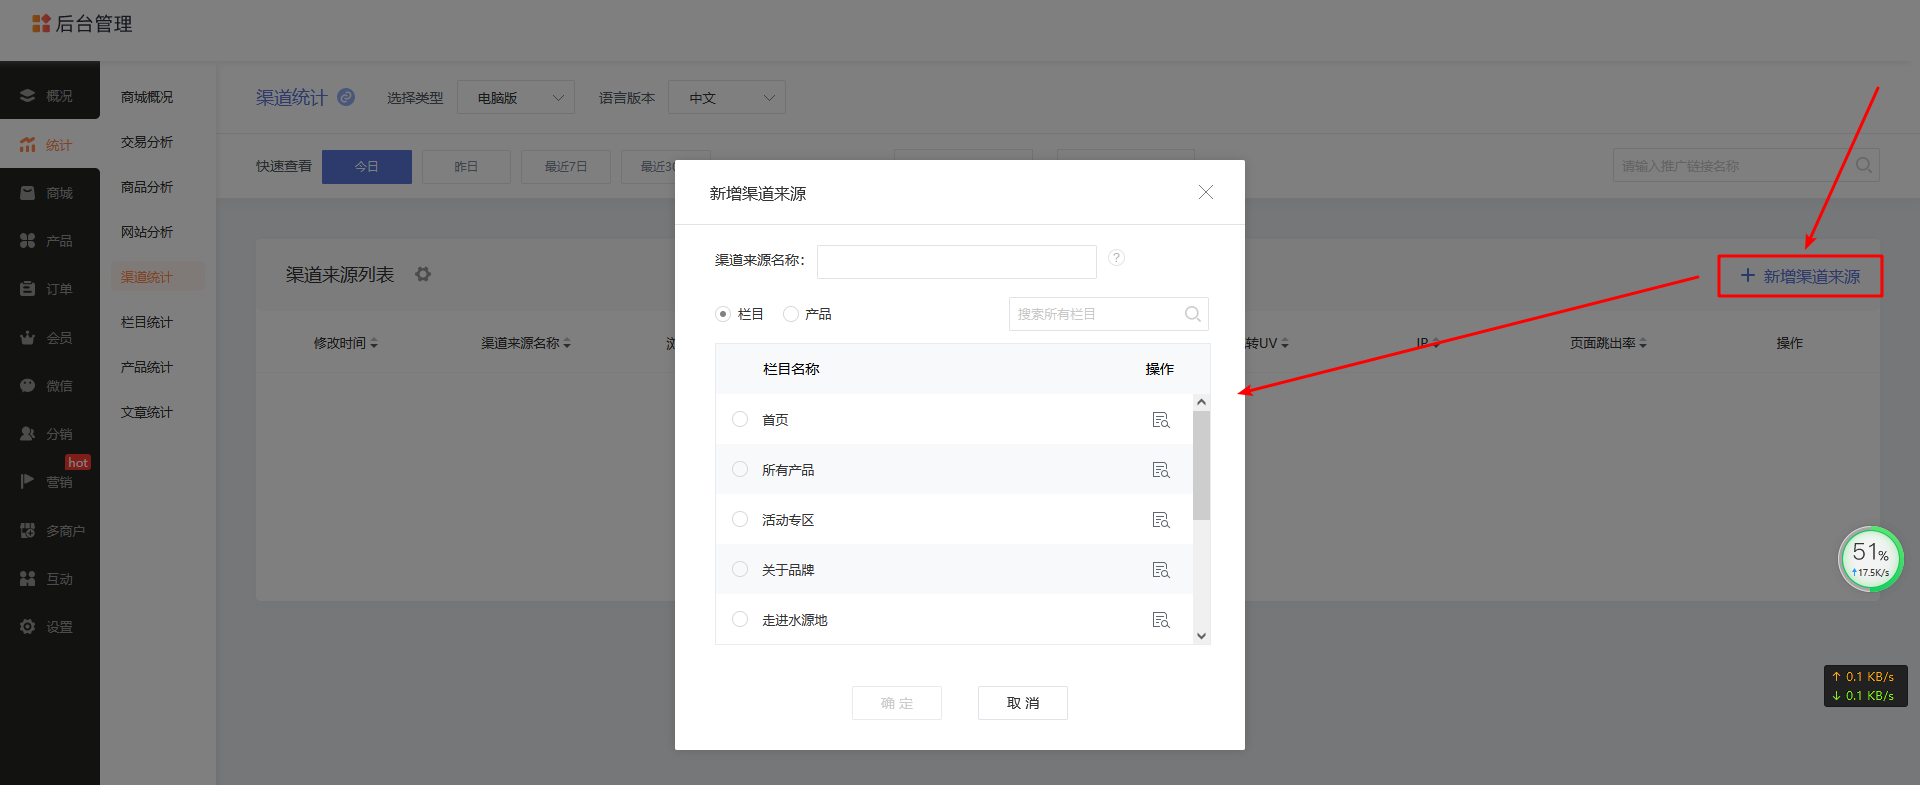Open 商城 in the left sidebar
Image resolution: width=1920 pixels, height=785 pixels.
click(x=50, y=193)
